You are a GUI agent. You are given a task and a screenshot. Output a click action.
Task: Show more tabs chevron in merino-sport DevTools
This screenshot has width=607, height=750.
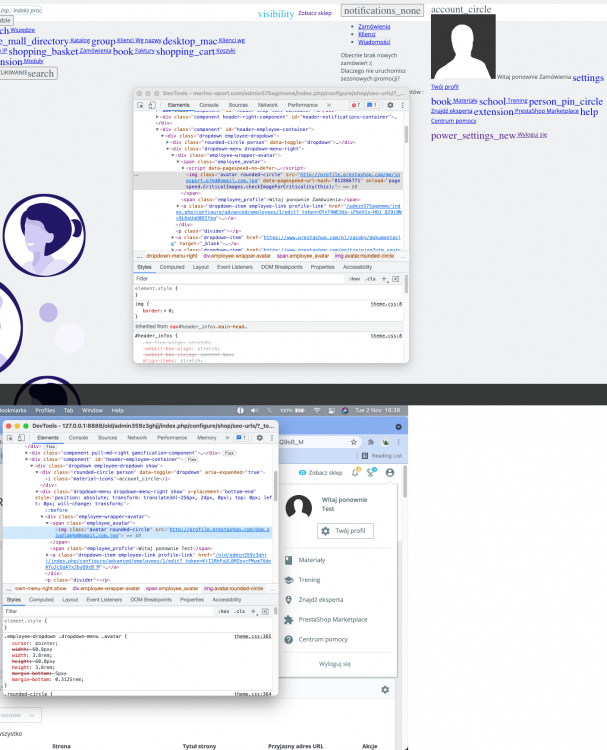[x=329, y=105]
